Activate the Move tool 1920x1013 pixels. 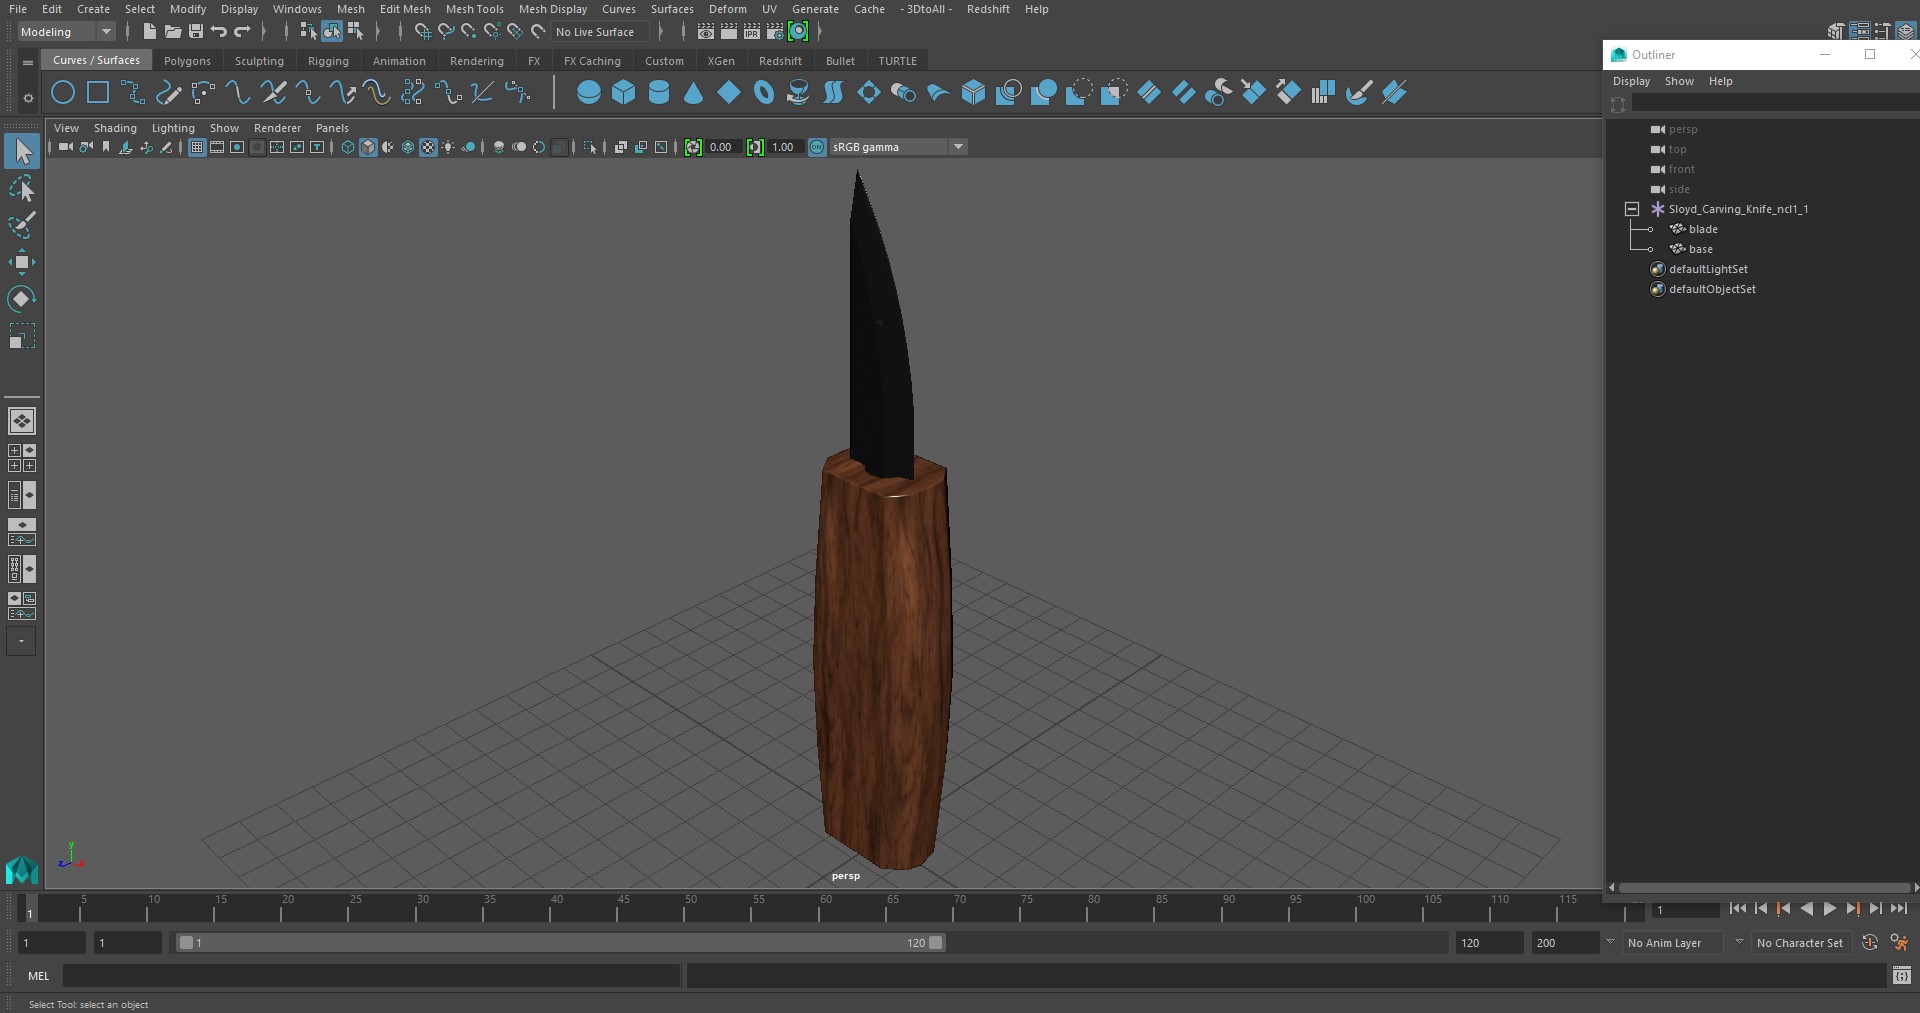click(22, 262)
